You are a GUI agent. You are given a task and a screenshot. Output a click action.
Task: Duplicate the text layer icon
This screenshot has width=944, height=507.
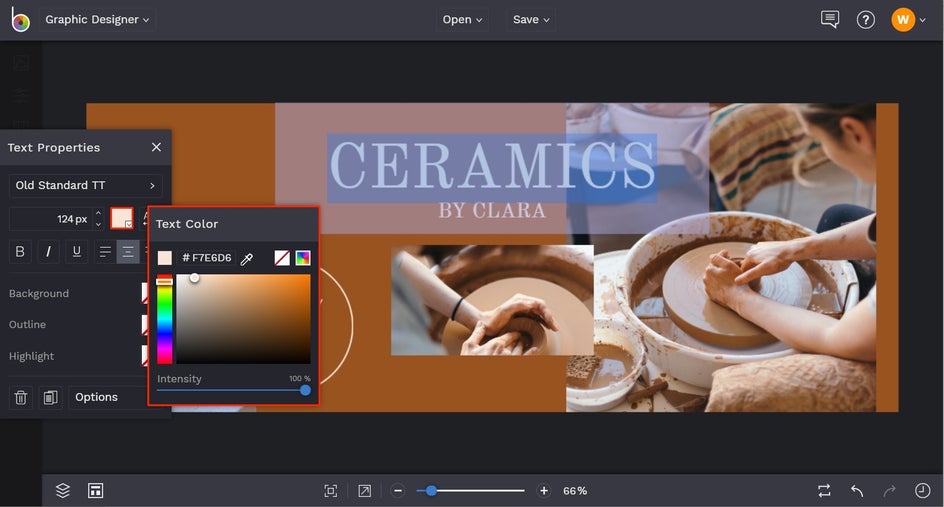(49, 397)
